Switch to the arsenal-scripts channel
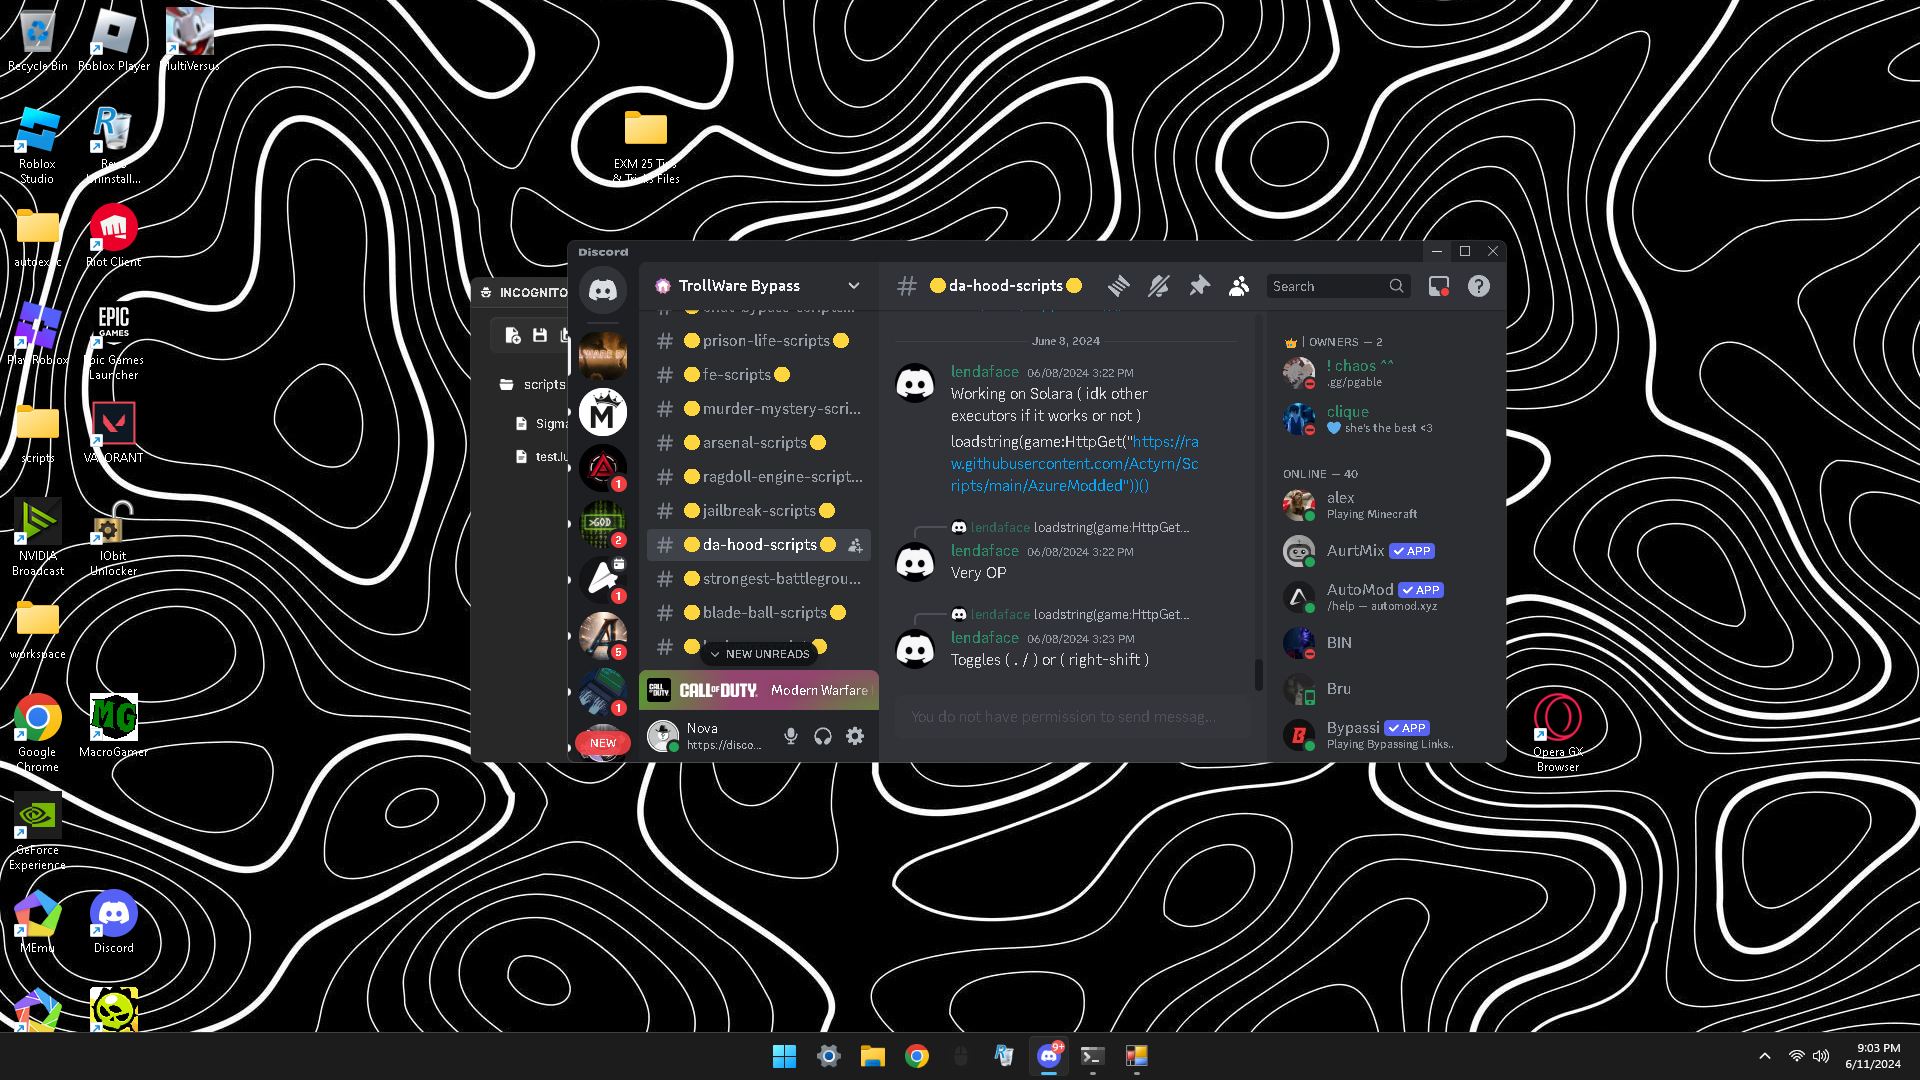Image resolution: width=1920 pixels, height=1080 pixels. tap(754, 443)
